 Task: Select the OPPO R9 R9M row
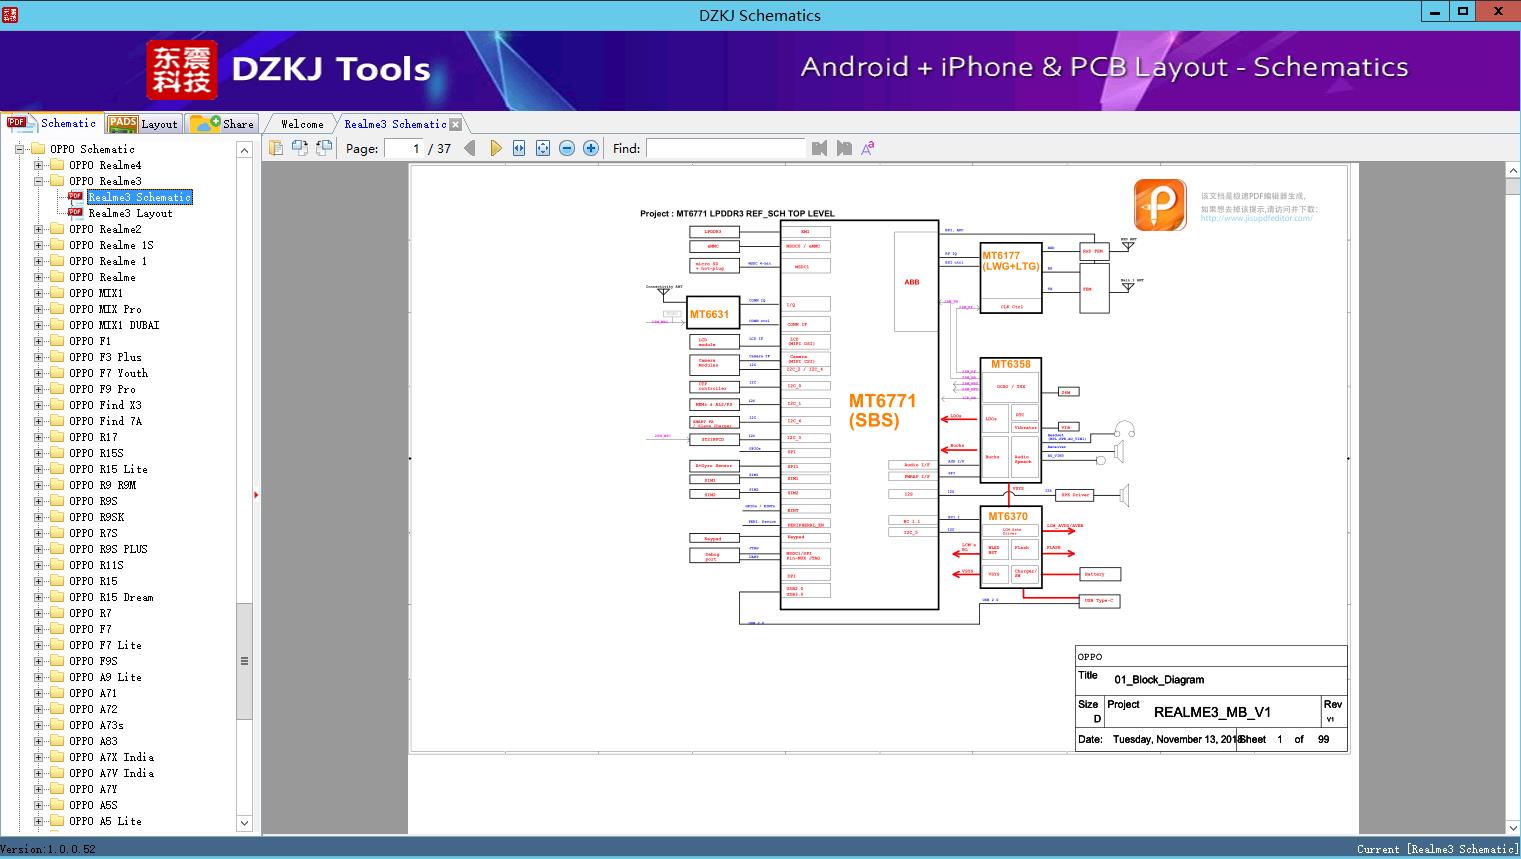click(102, 485)
